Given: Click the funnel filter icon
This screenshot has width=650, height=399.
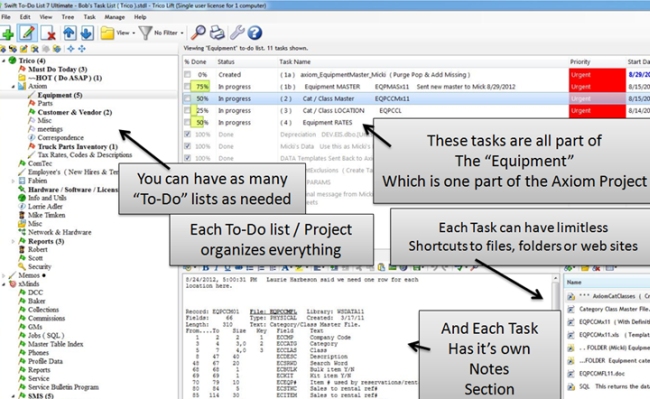Looking at the screenshot, I should 146,33.
